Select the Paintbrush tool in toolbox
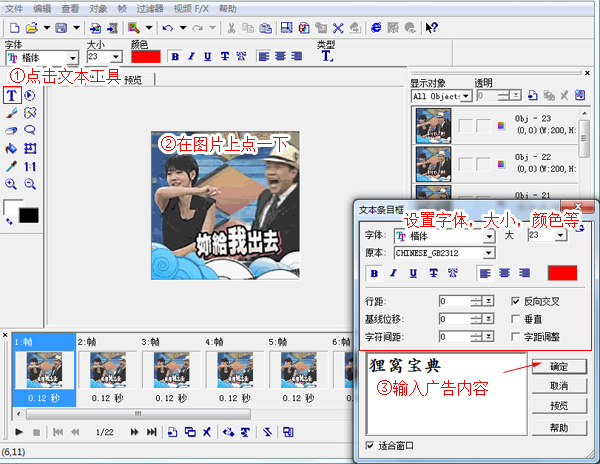 [x=11, y=113]
